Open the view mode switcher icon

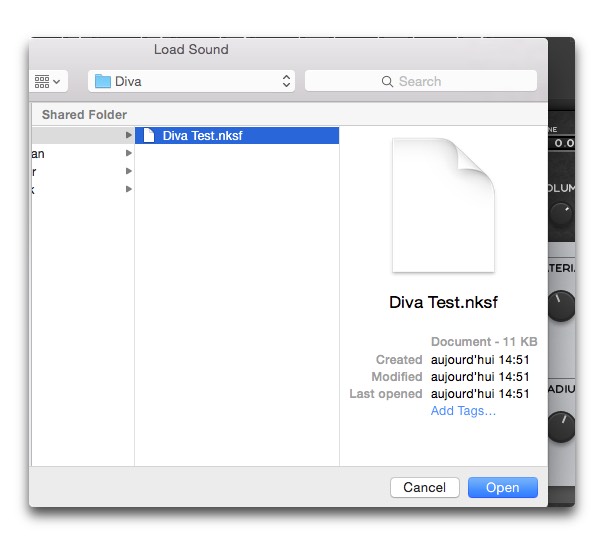(x=48, y=81)
